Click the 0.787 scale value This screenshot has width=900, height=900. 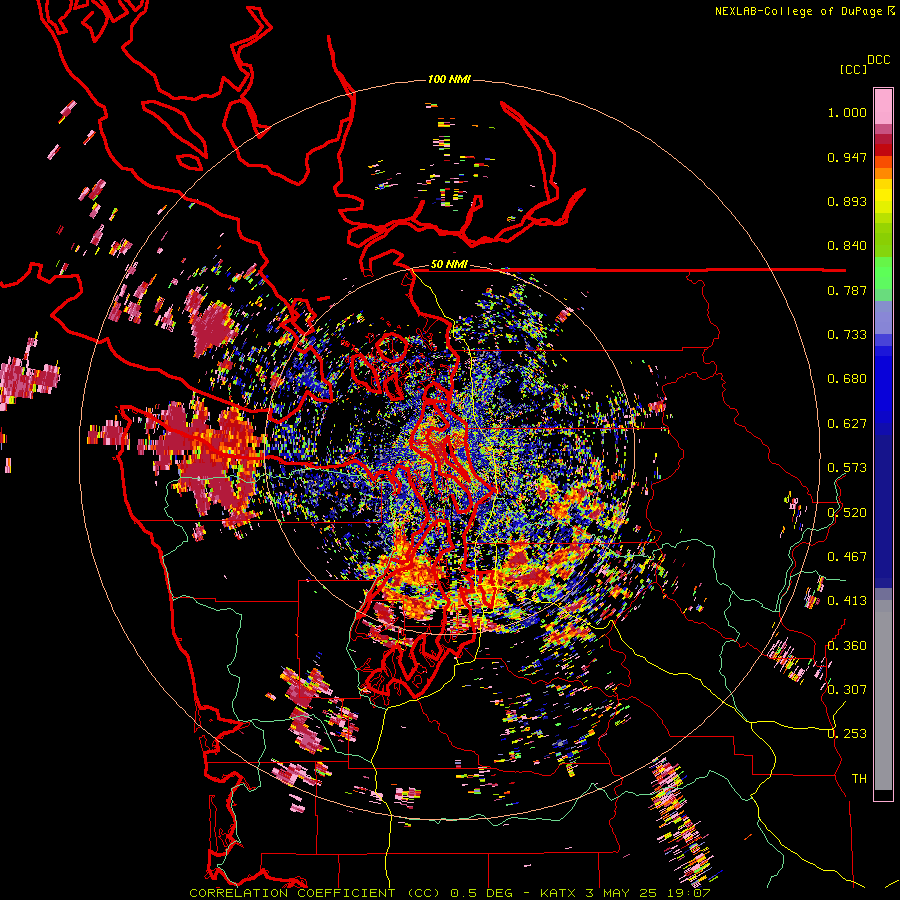[x=847, y=290]
